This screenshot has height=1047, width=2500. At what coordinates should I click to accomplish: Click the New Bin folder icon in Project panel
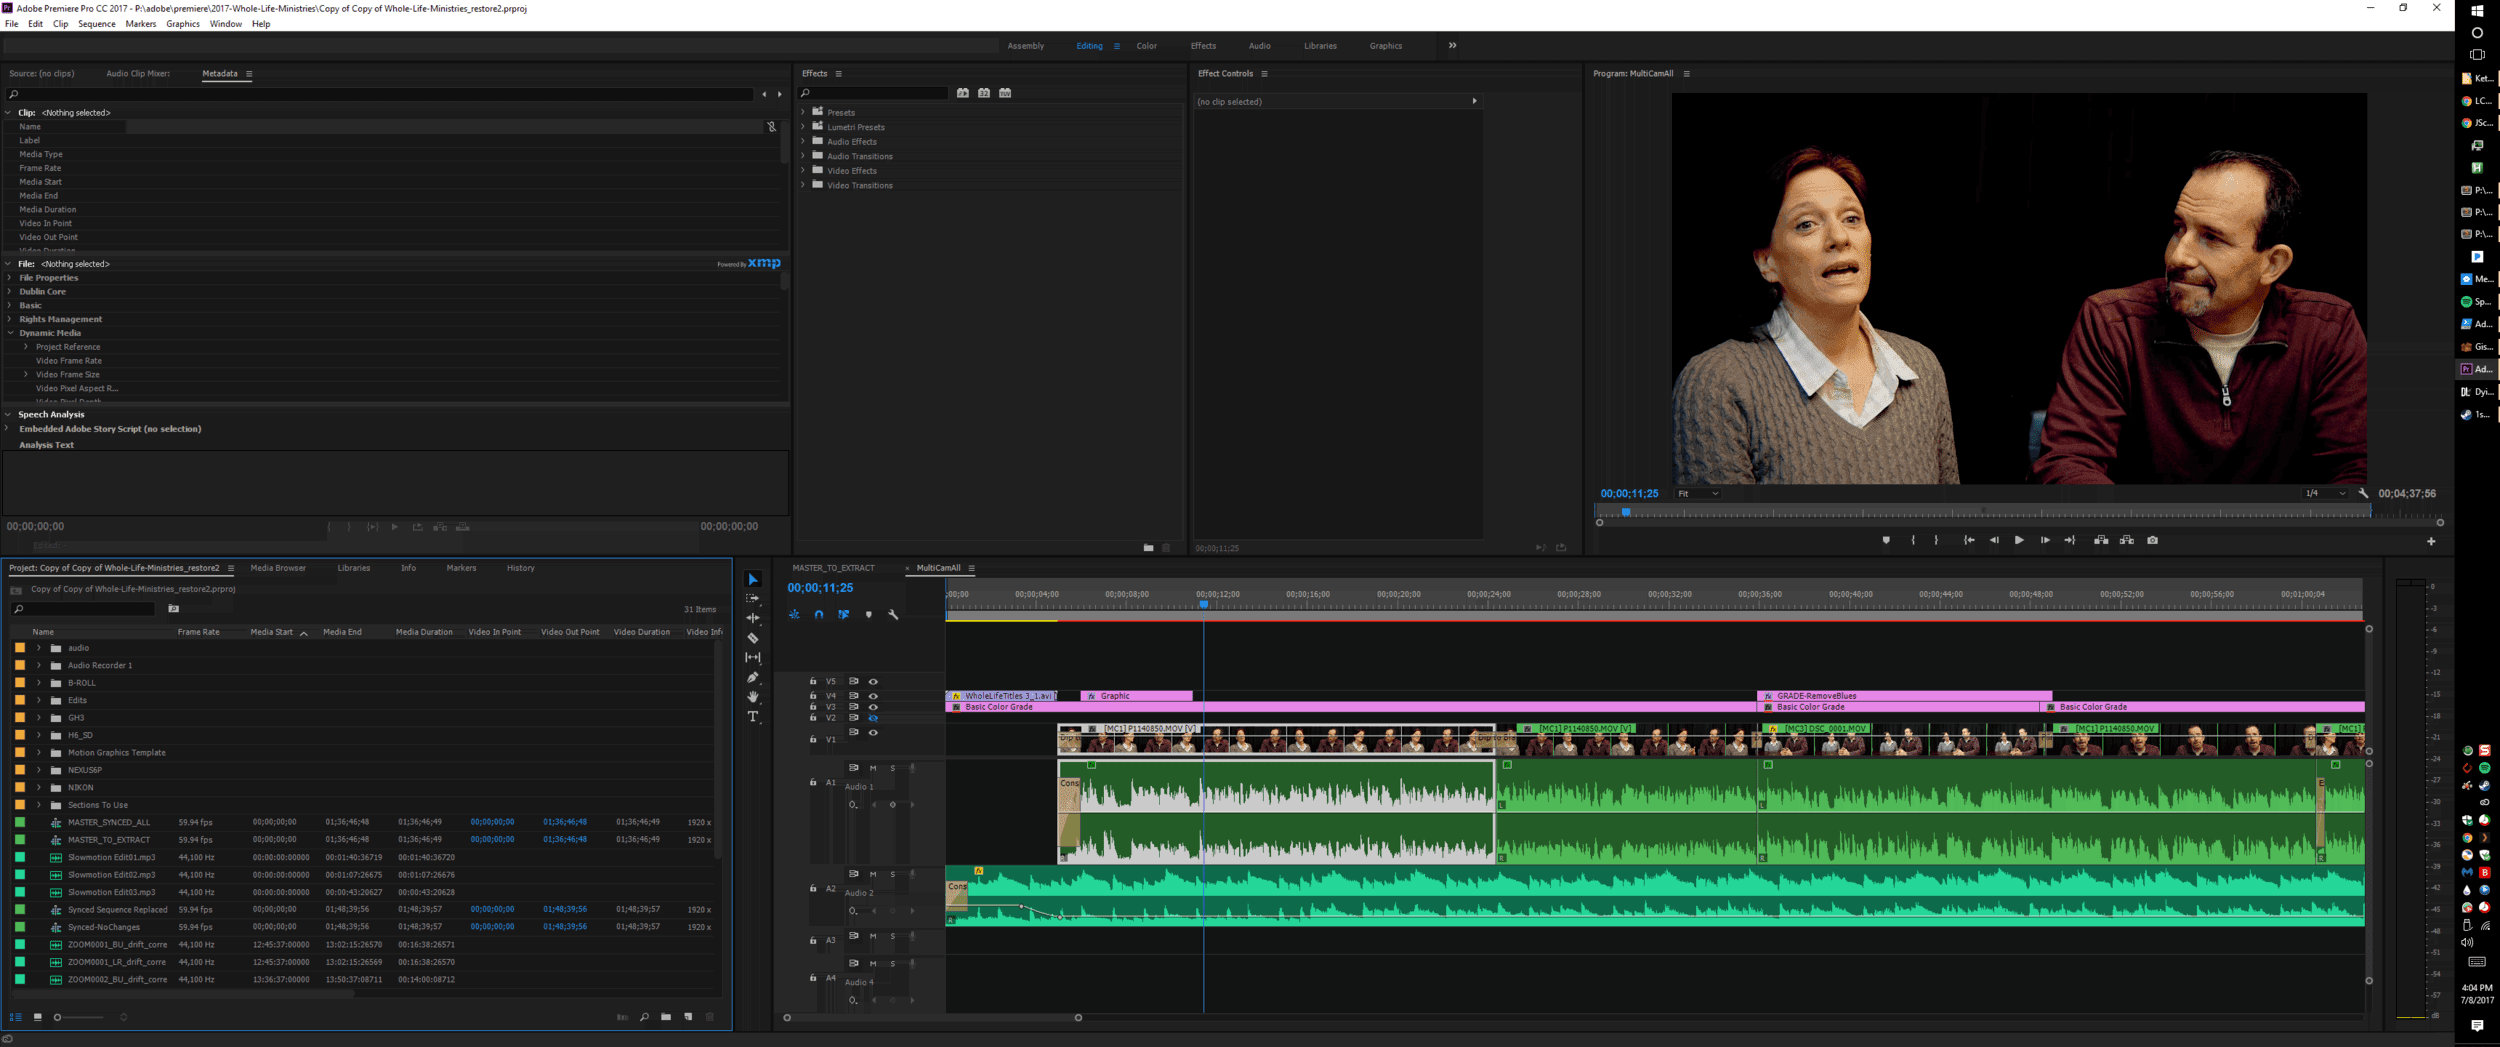pos(666,1017)
